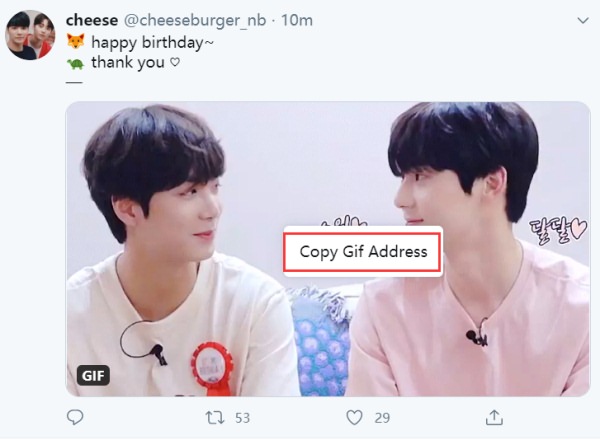Click the like count 29
Viewport: 600px width, 440px height.
[382, 418]
